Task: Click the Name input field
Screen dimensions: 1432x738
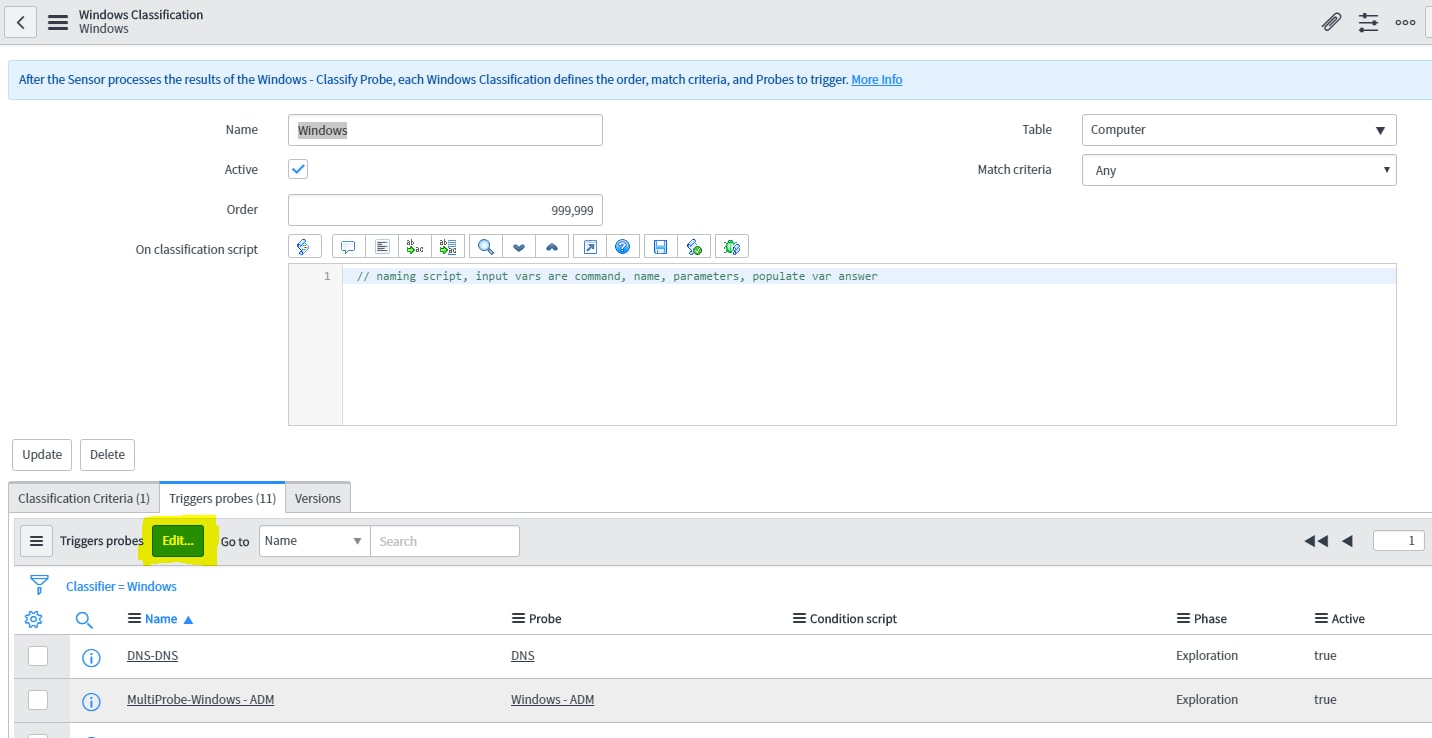Action: [x=445, y=130]
